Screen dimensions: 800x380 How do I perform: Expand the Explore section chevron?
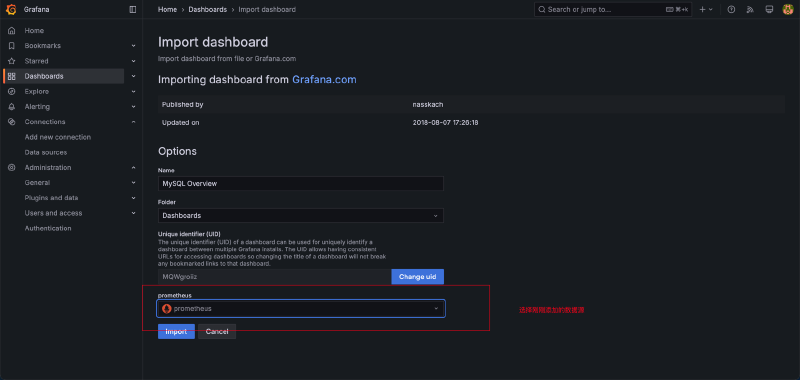[x=134, y=92]
